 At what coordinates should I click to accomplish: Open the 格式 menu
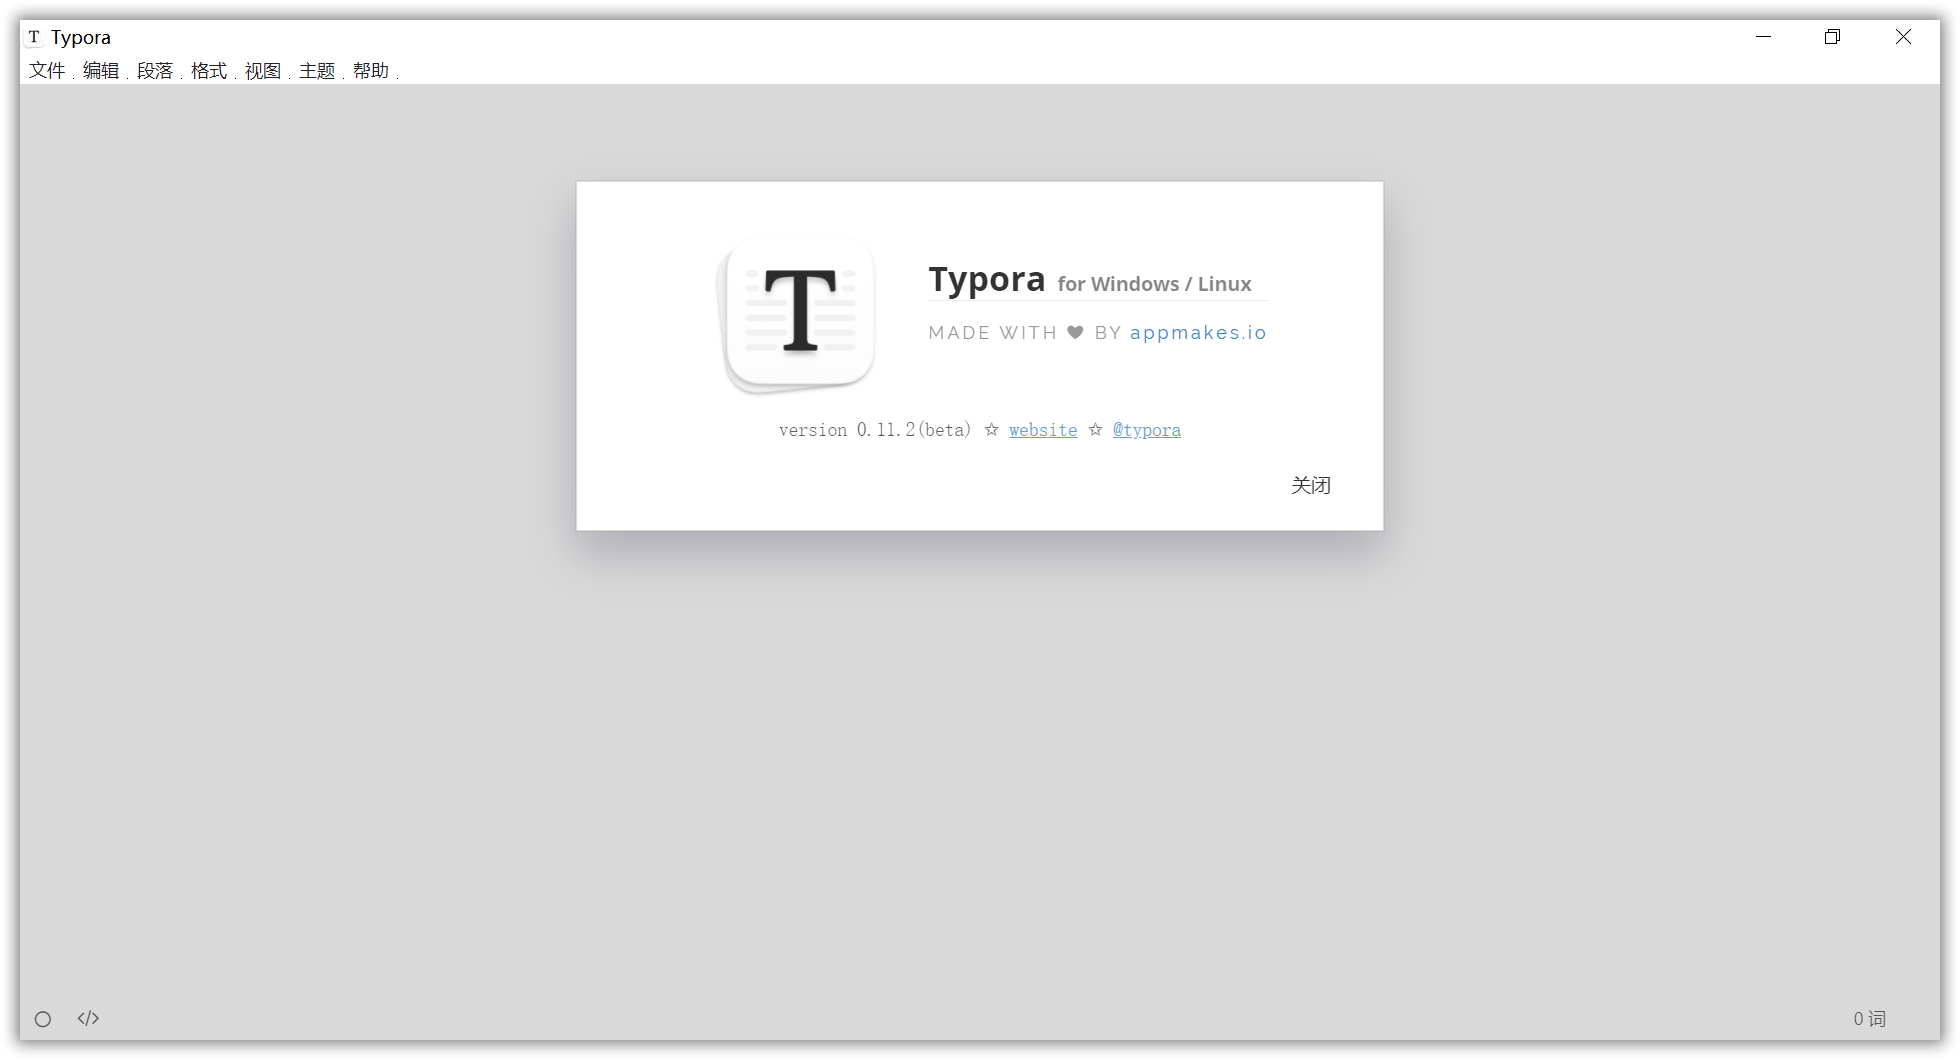click(x=209, y=71)
